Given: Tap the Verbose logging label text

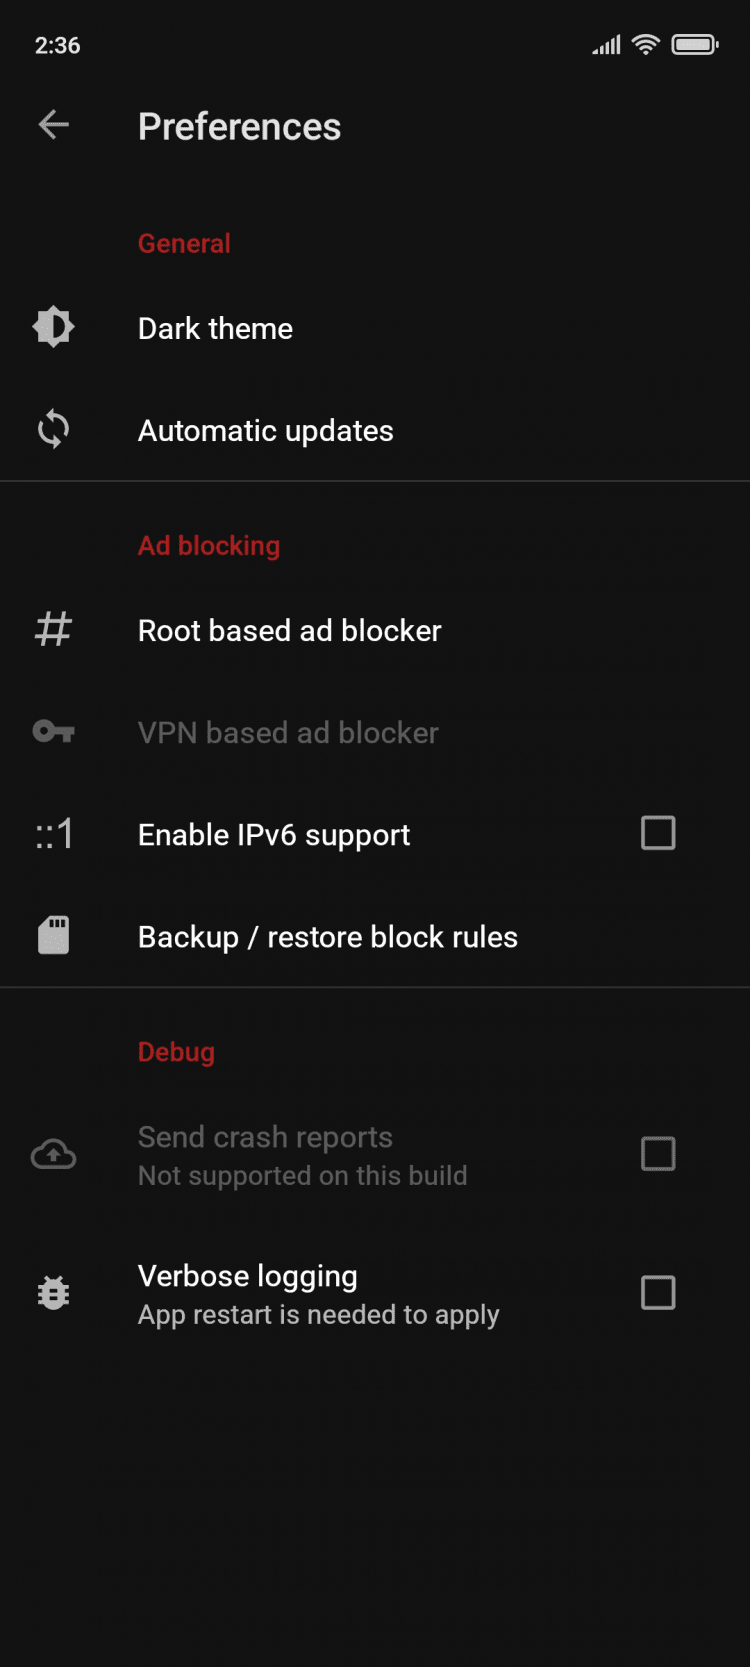Looking at the screenshot, I should pyautogui.click(x=247, y=1276).
